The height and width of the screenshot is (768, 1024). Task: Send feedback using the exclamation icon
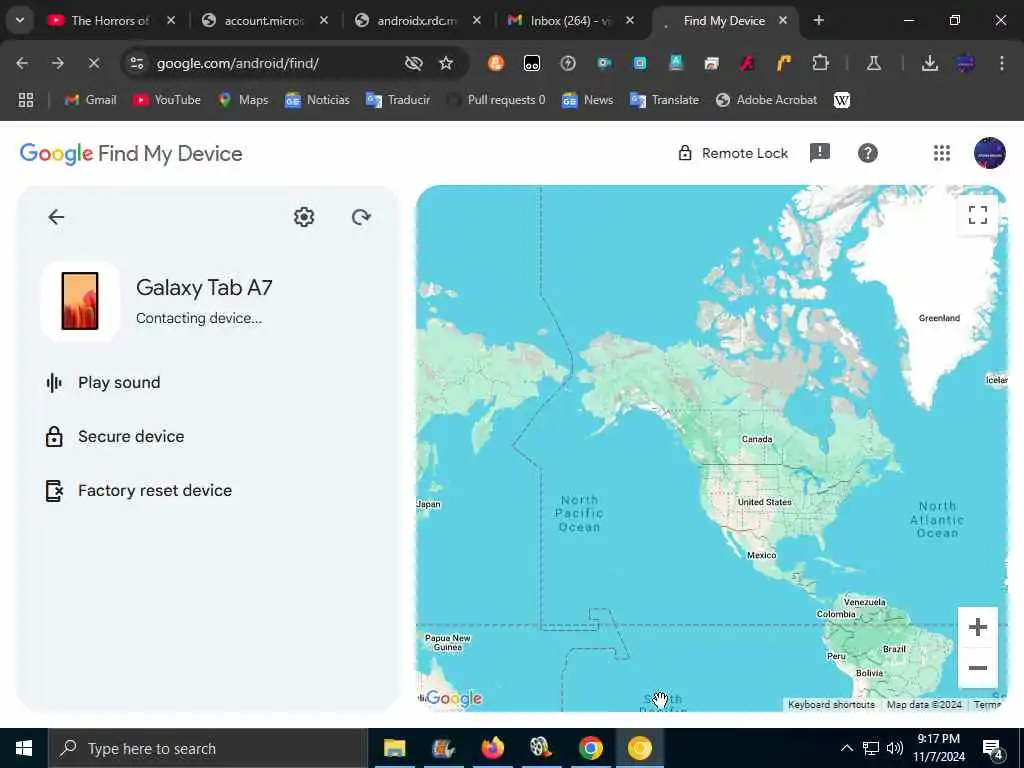820,153
